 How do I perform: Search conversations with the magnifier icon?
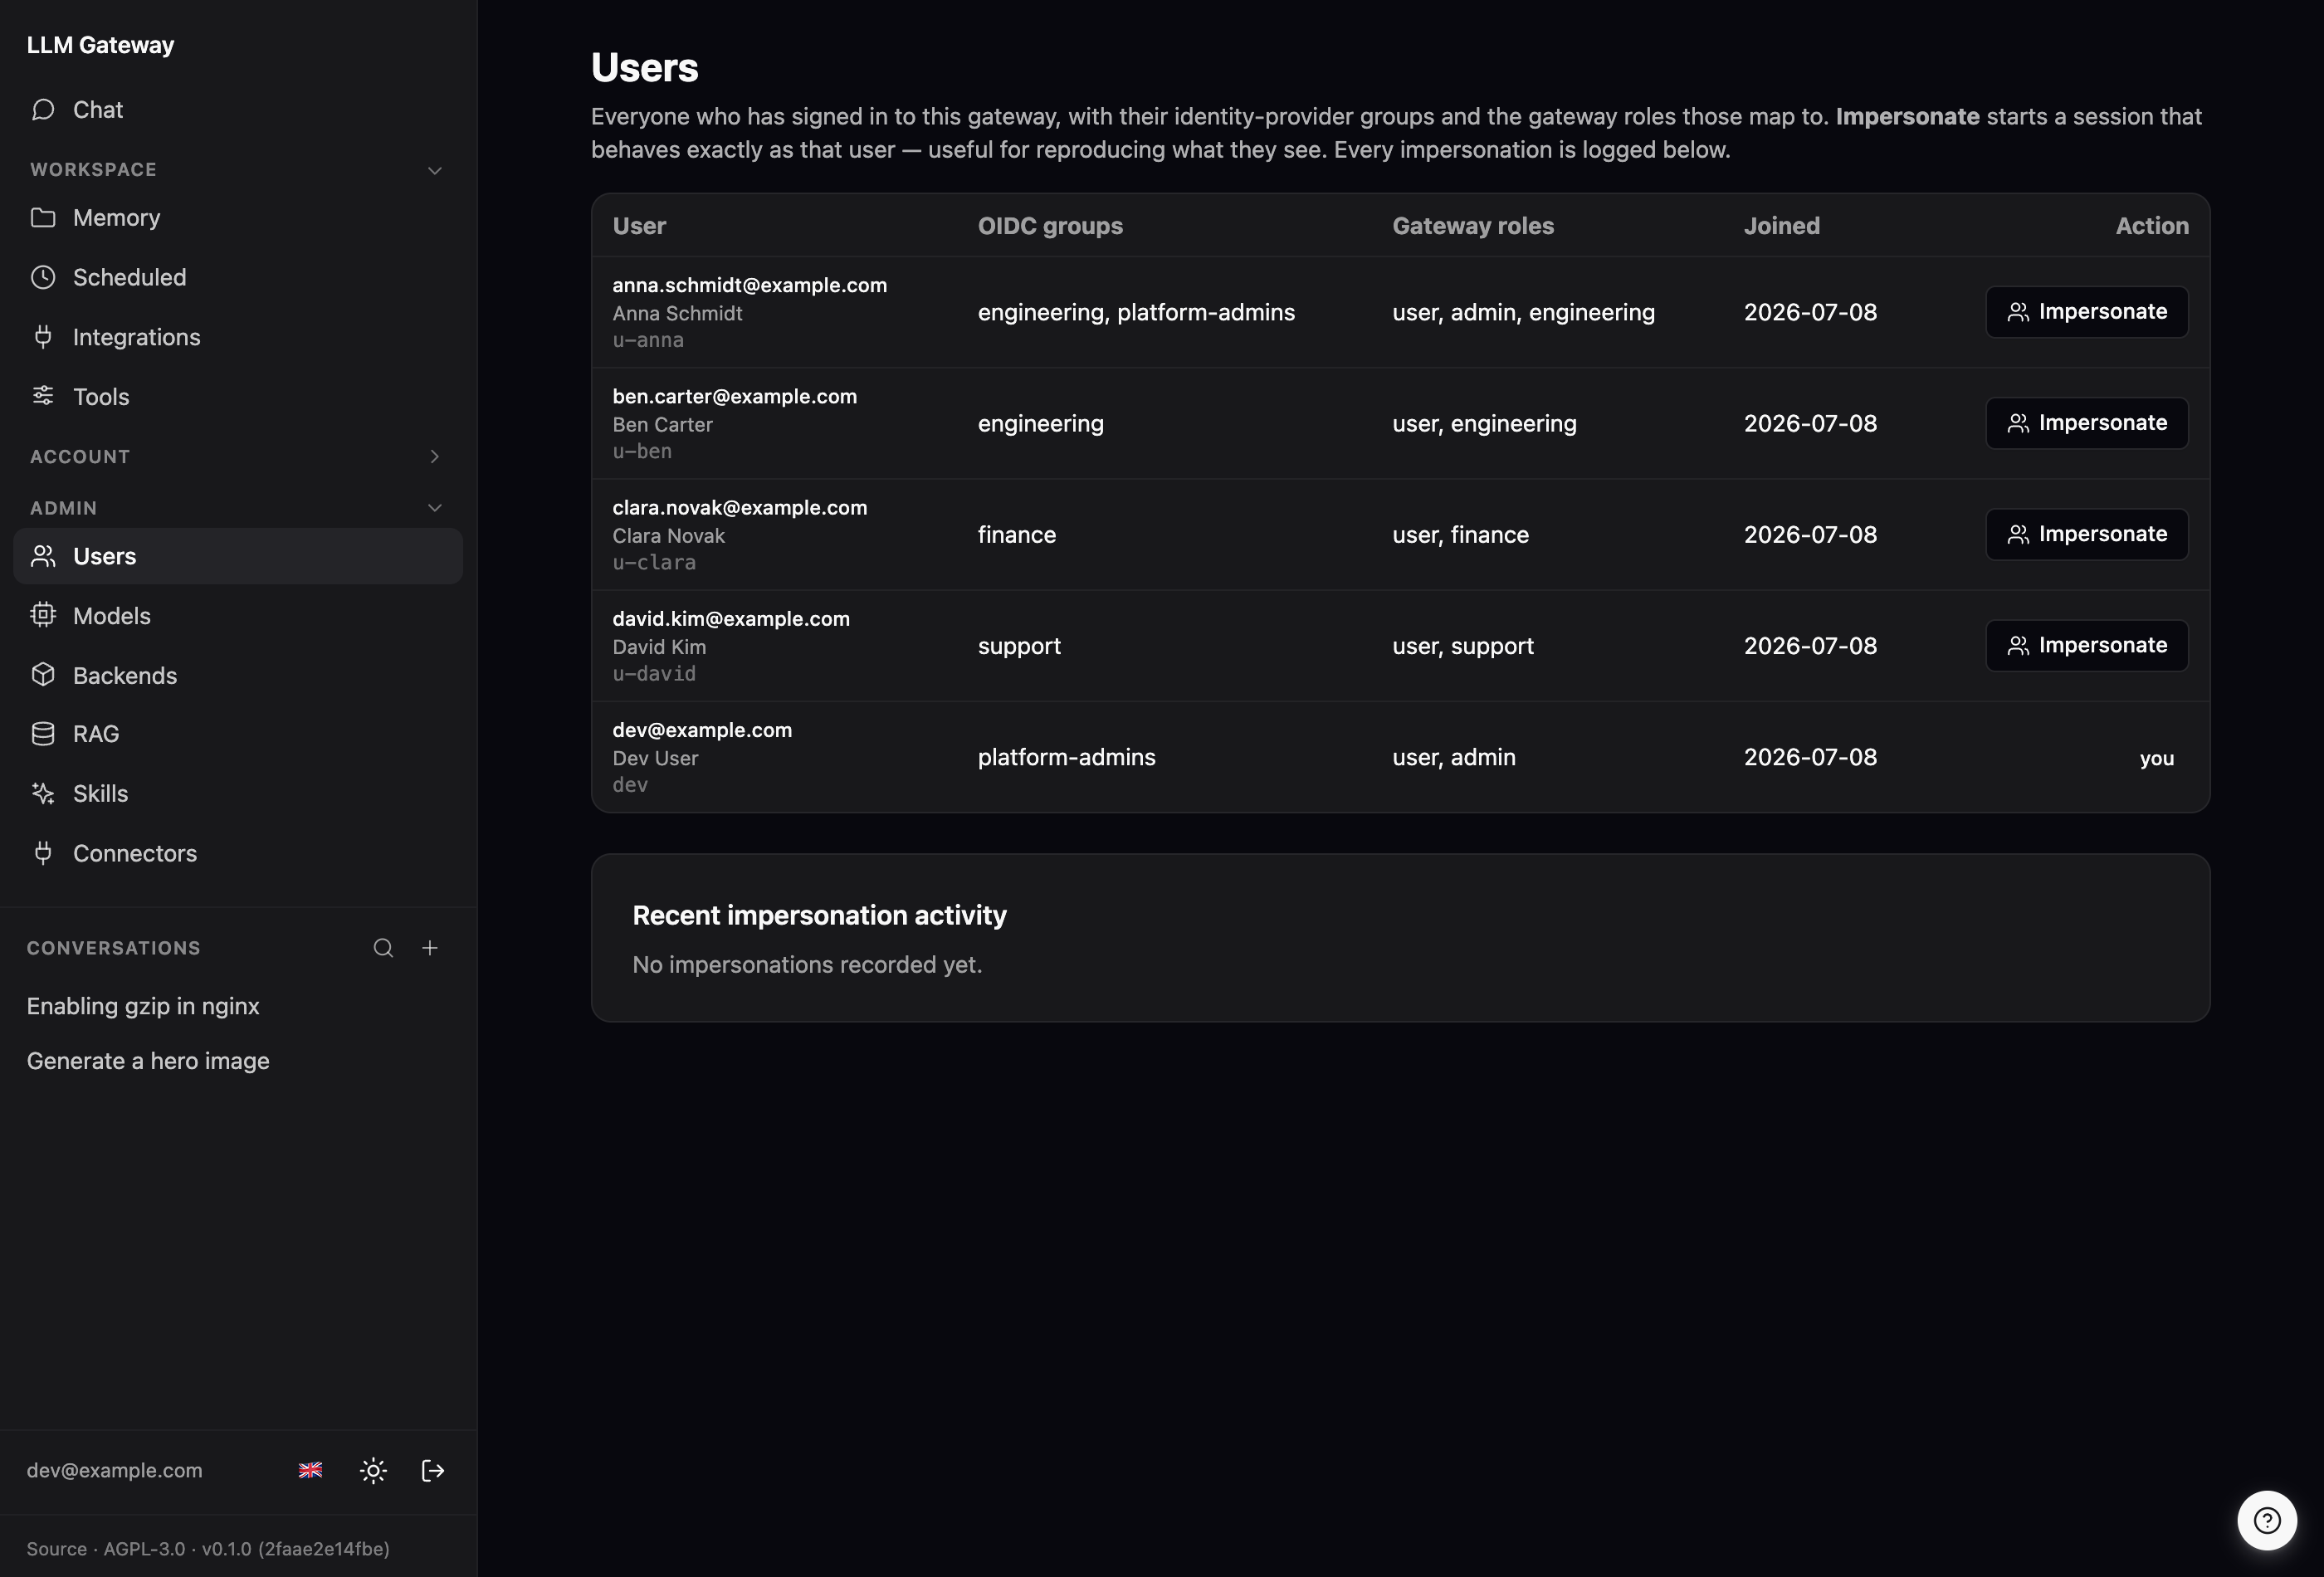coord(383,948)
